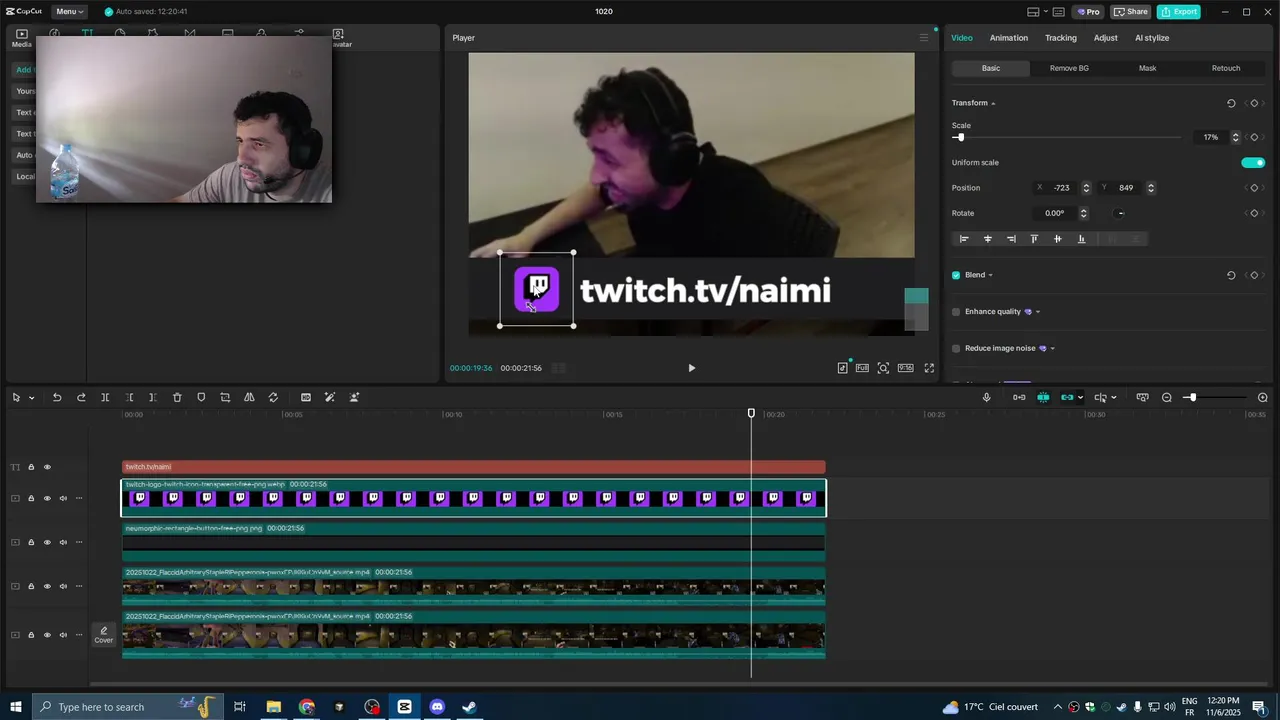
Task: Open the Menu dropdown in title bar
Action: (x=70, y=11)
